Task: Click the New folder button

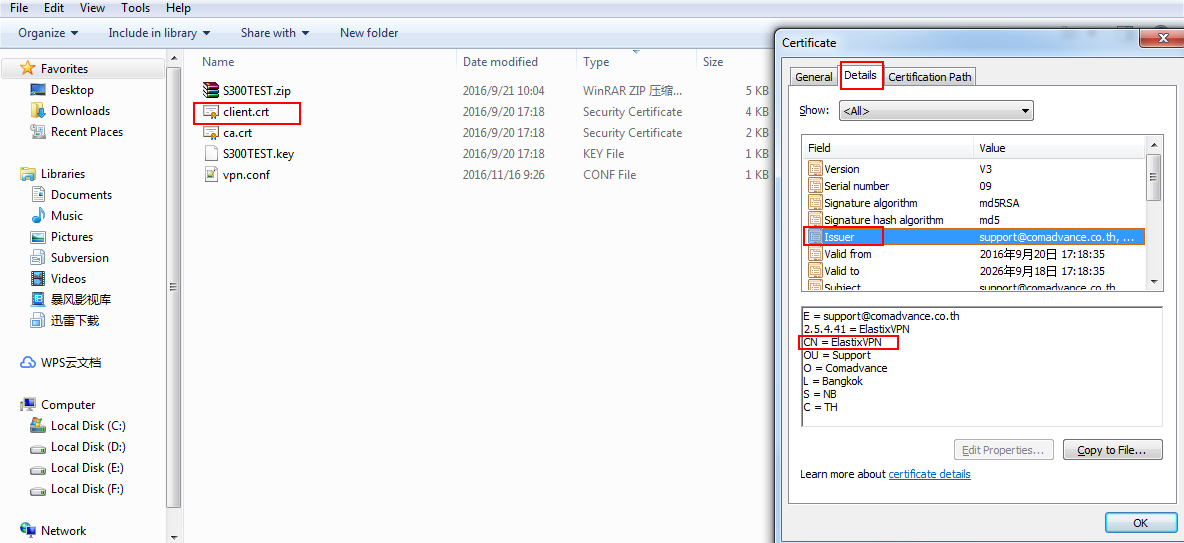Action: [369, 32]
